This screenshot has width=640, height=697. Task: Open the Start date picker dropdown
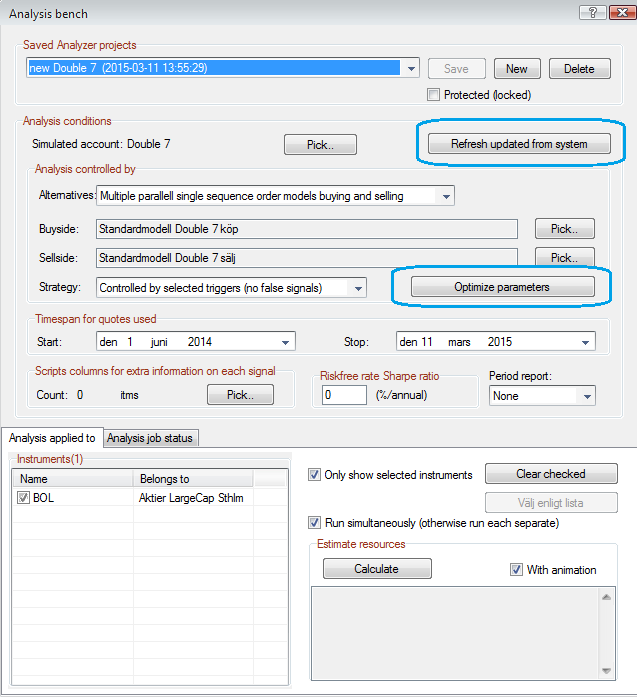[x=285, y=342]
